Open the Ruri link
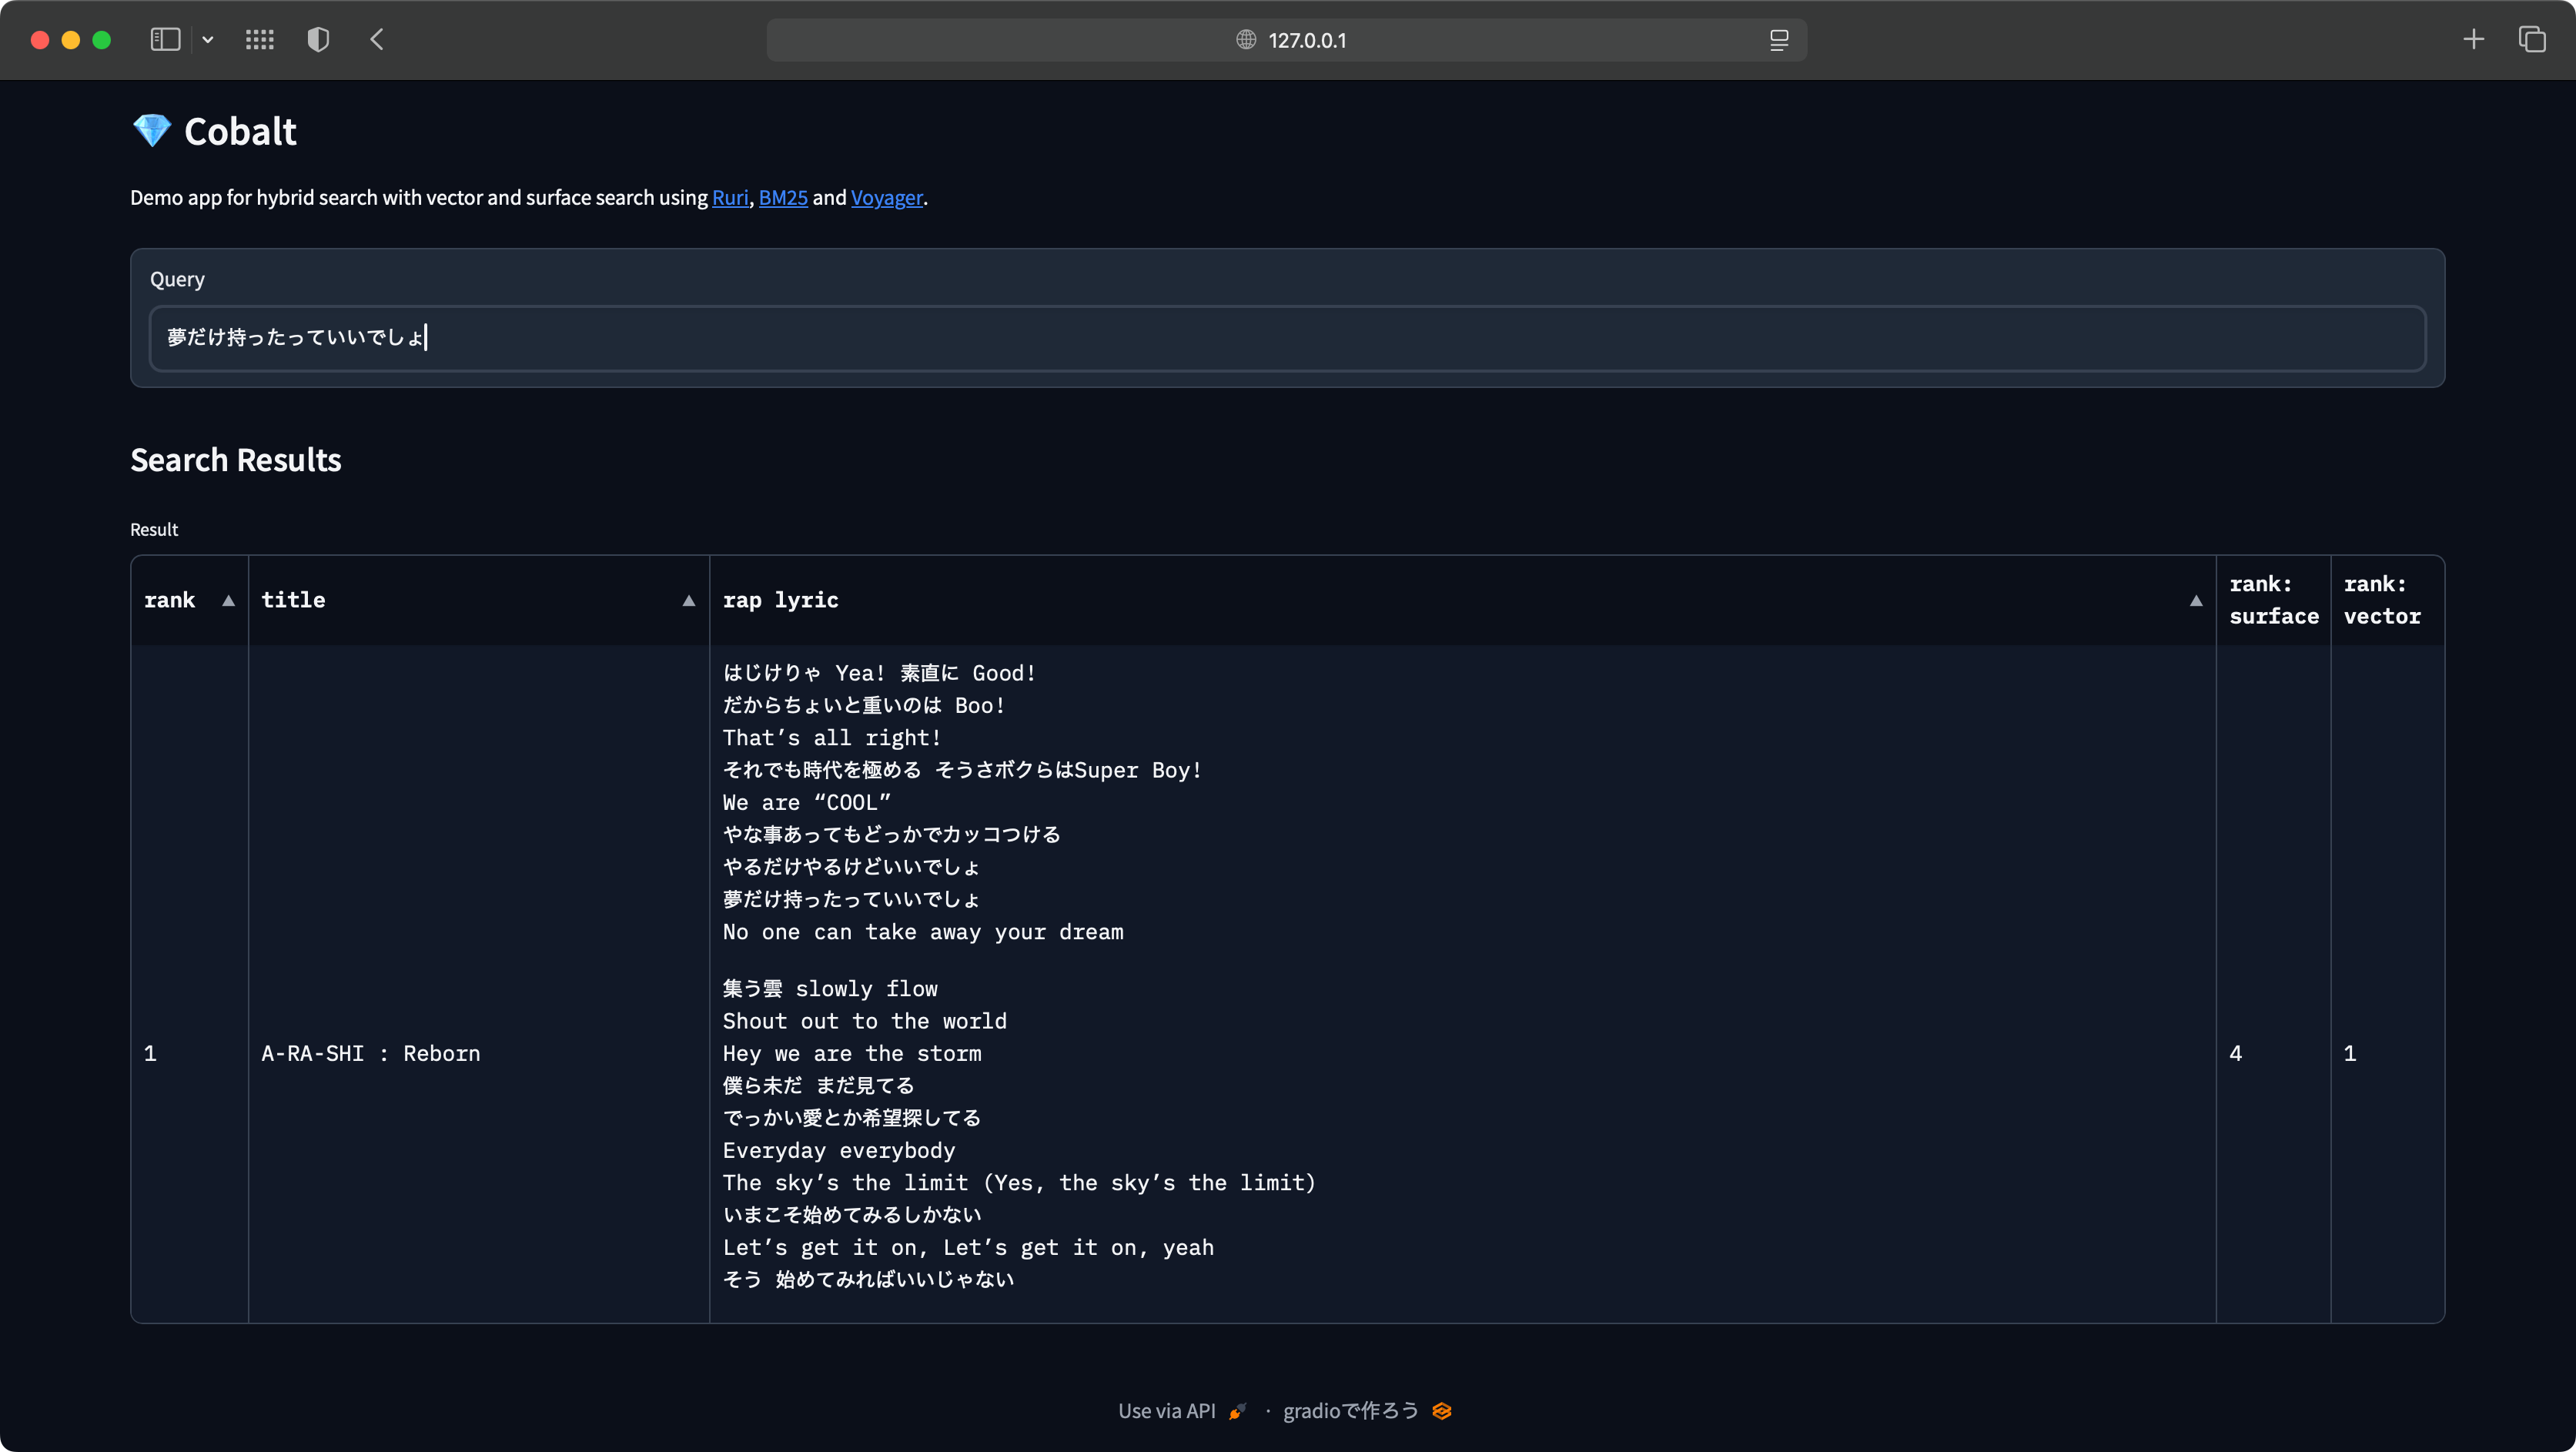The image size is (2576, 1452). coord(729,197)
